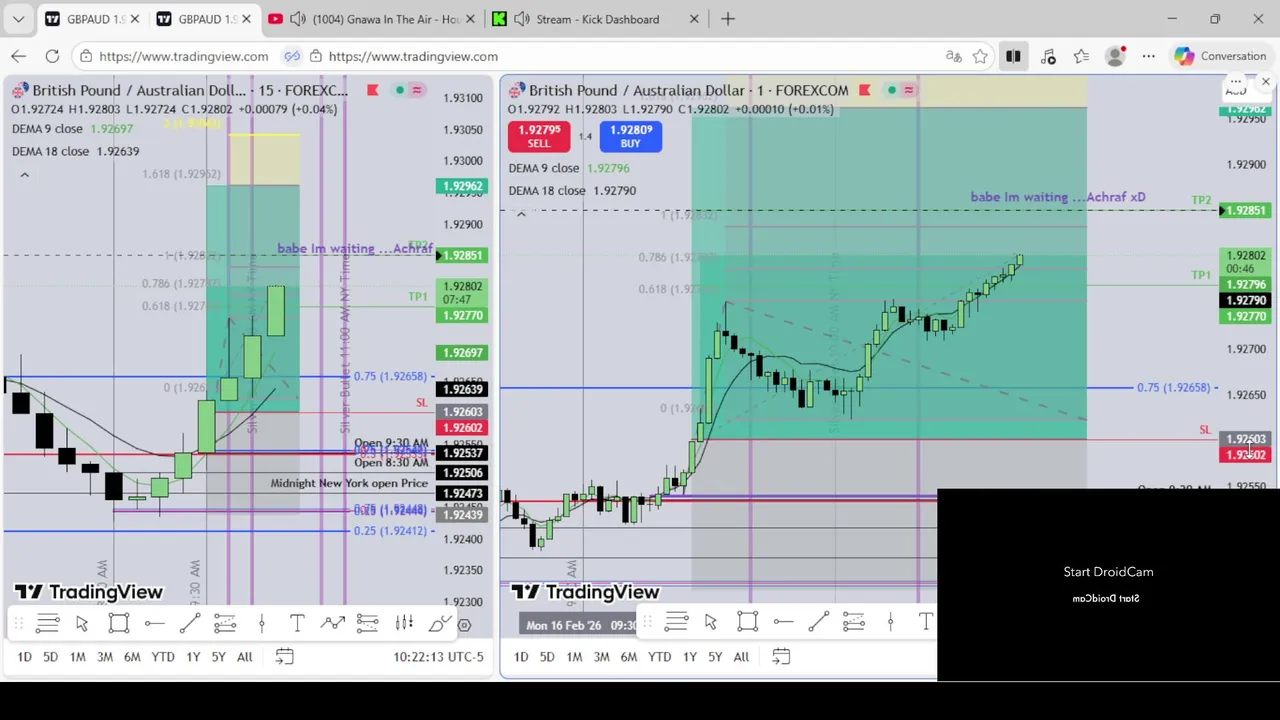This screenshot has height=720, width=1280.
Task: Set left chart range to 1D
Action: coord(24,657)
